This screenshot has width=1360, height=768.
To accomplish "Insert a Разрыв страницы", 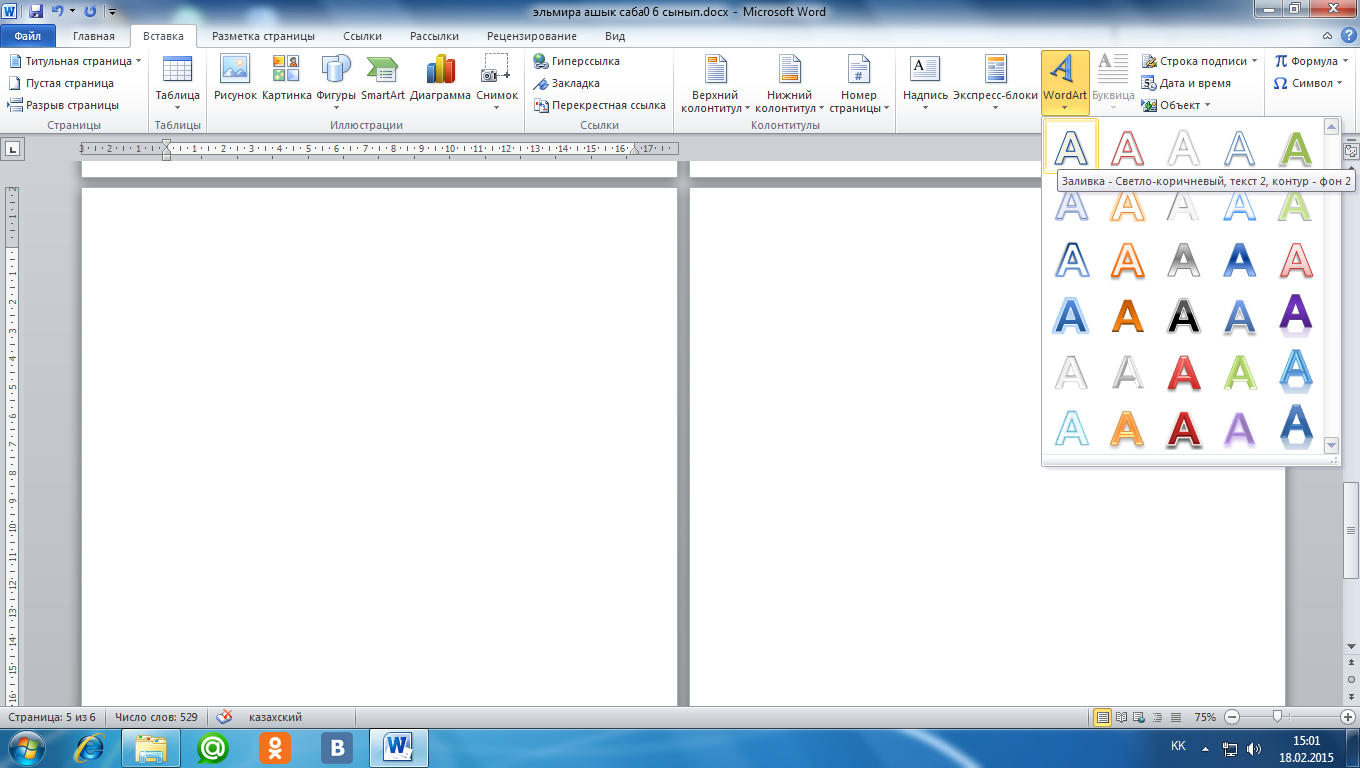I will point(64,105).
